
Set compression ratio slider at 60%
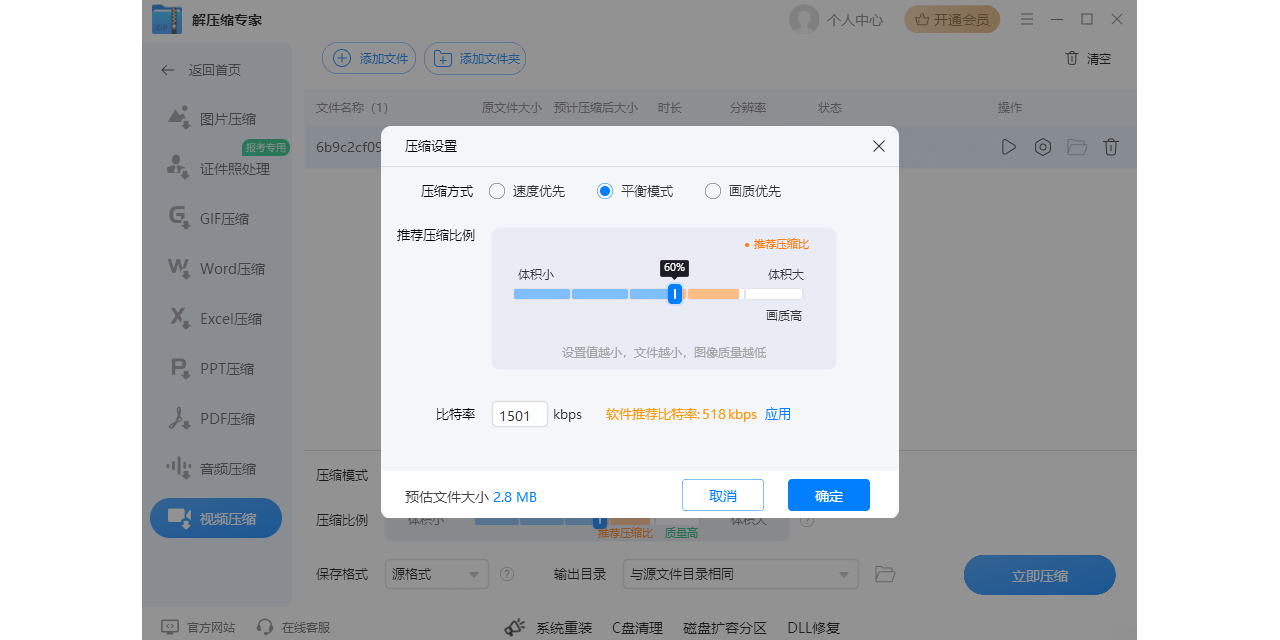click(674, 293)
